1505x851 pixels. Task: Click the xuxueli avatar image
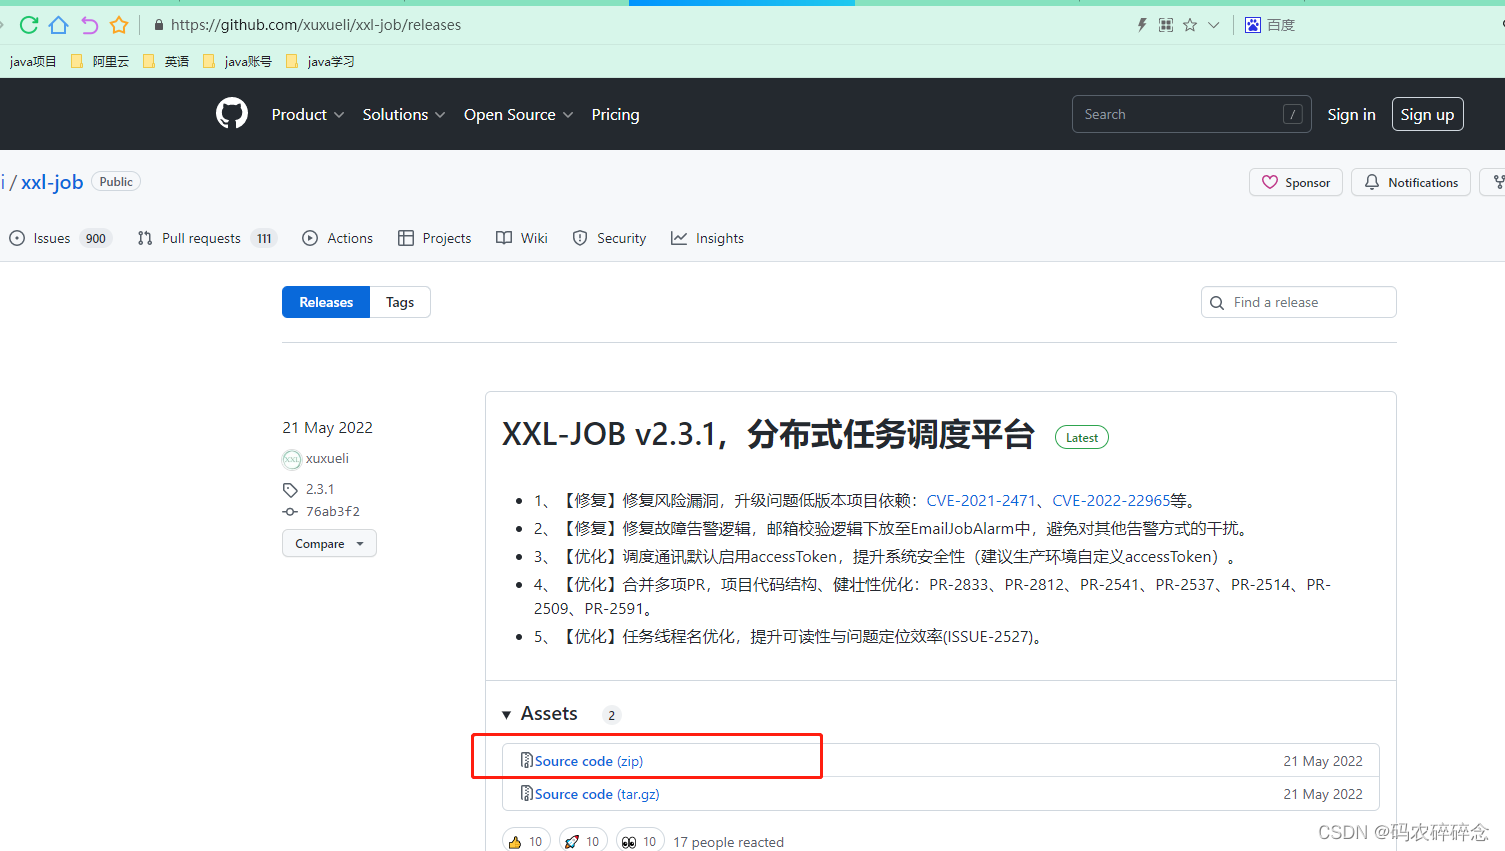pos(291,459)
